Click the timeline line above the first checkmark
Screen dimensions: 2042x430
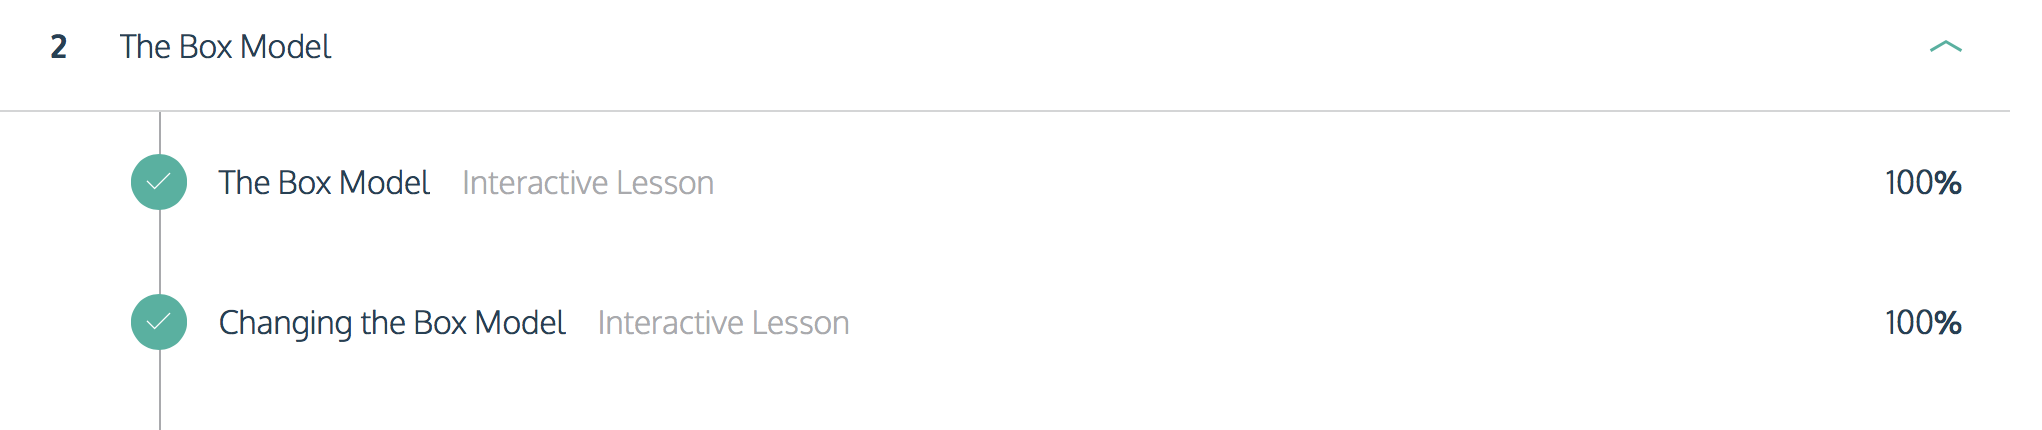pos(160,133)
